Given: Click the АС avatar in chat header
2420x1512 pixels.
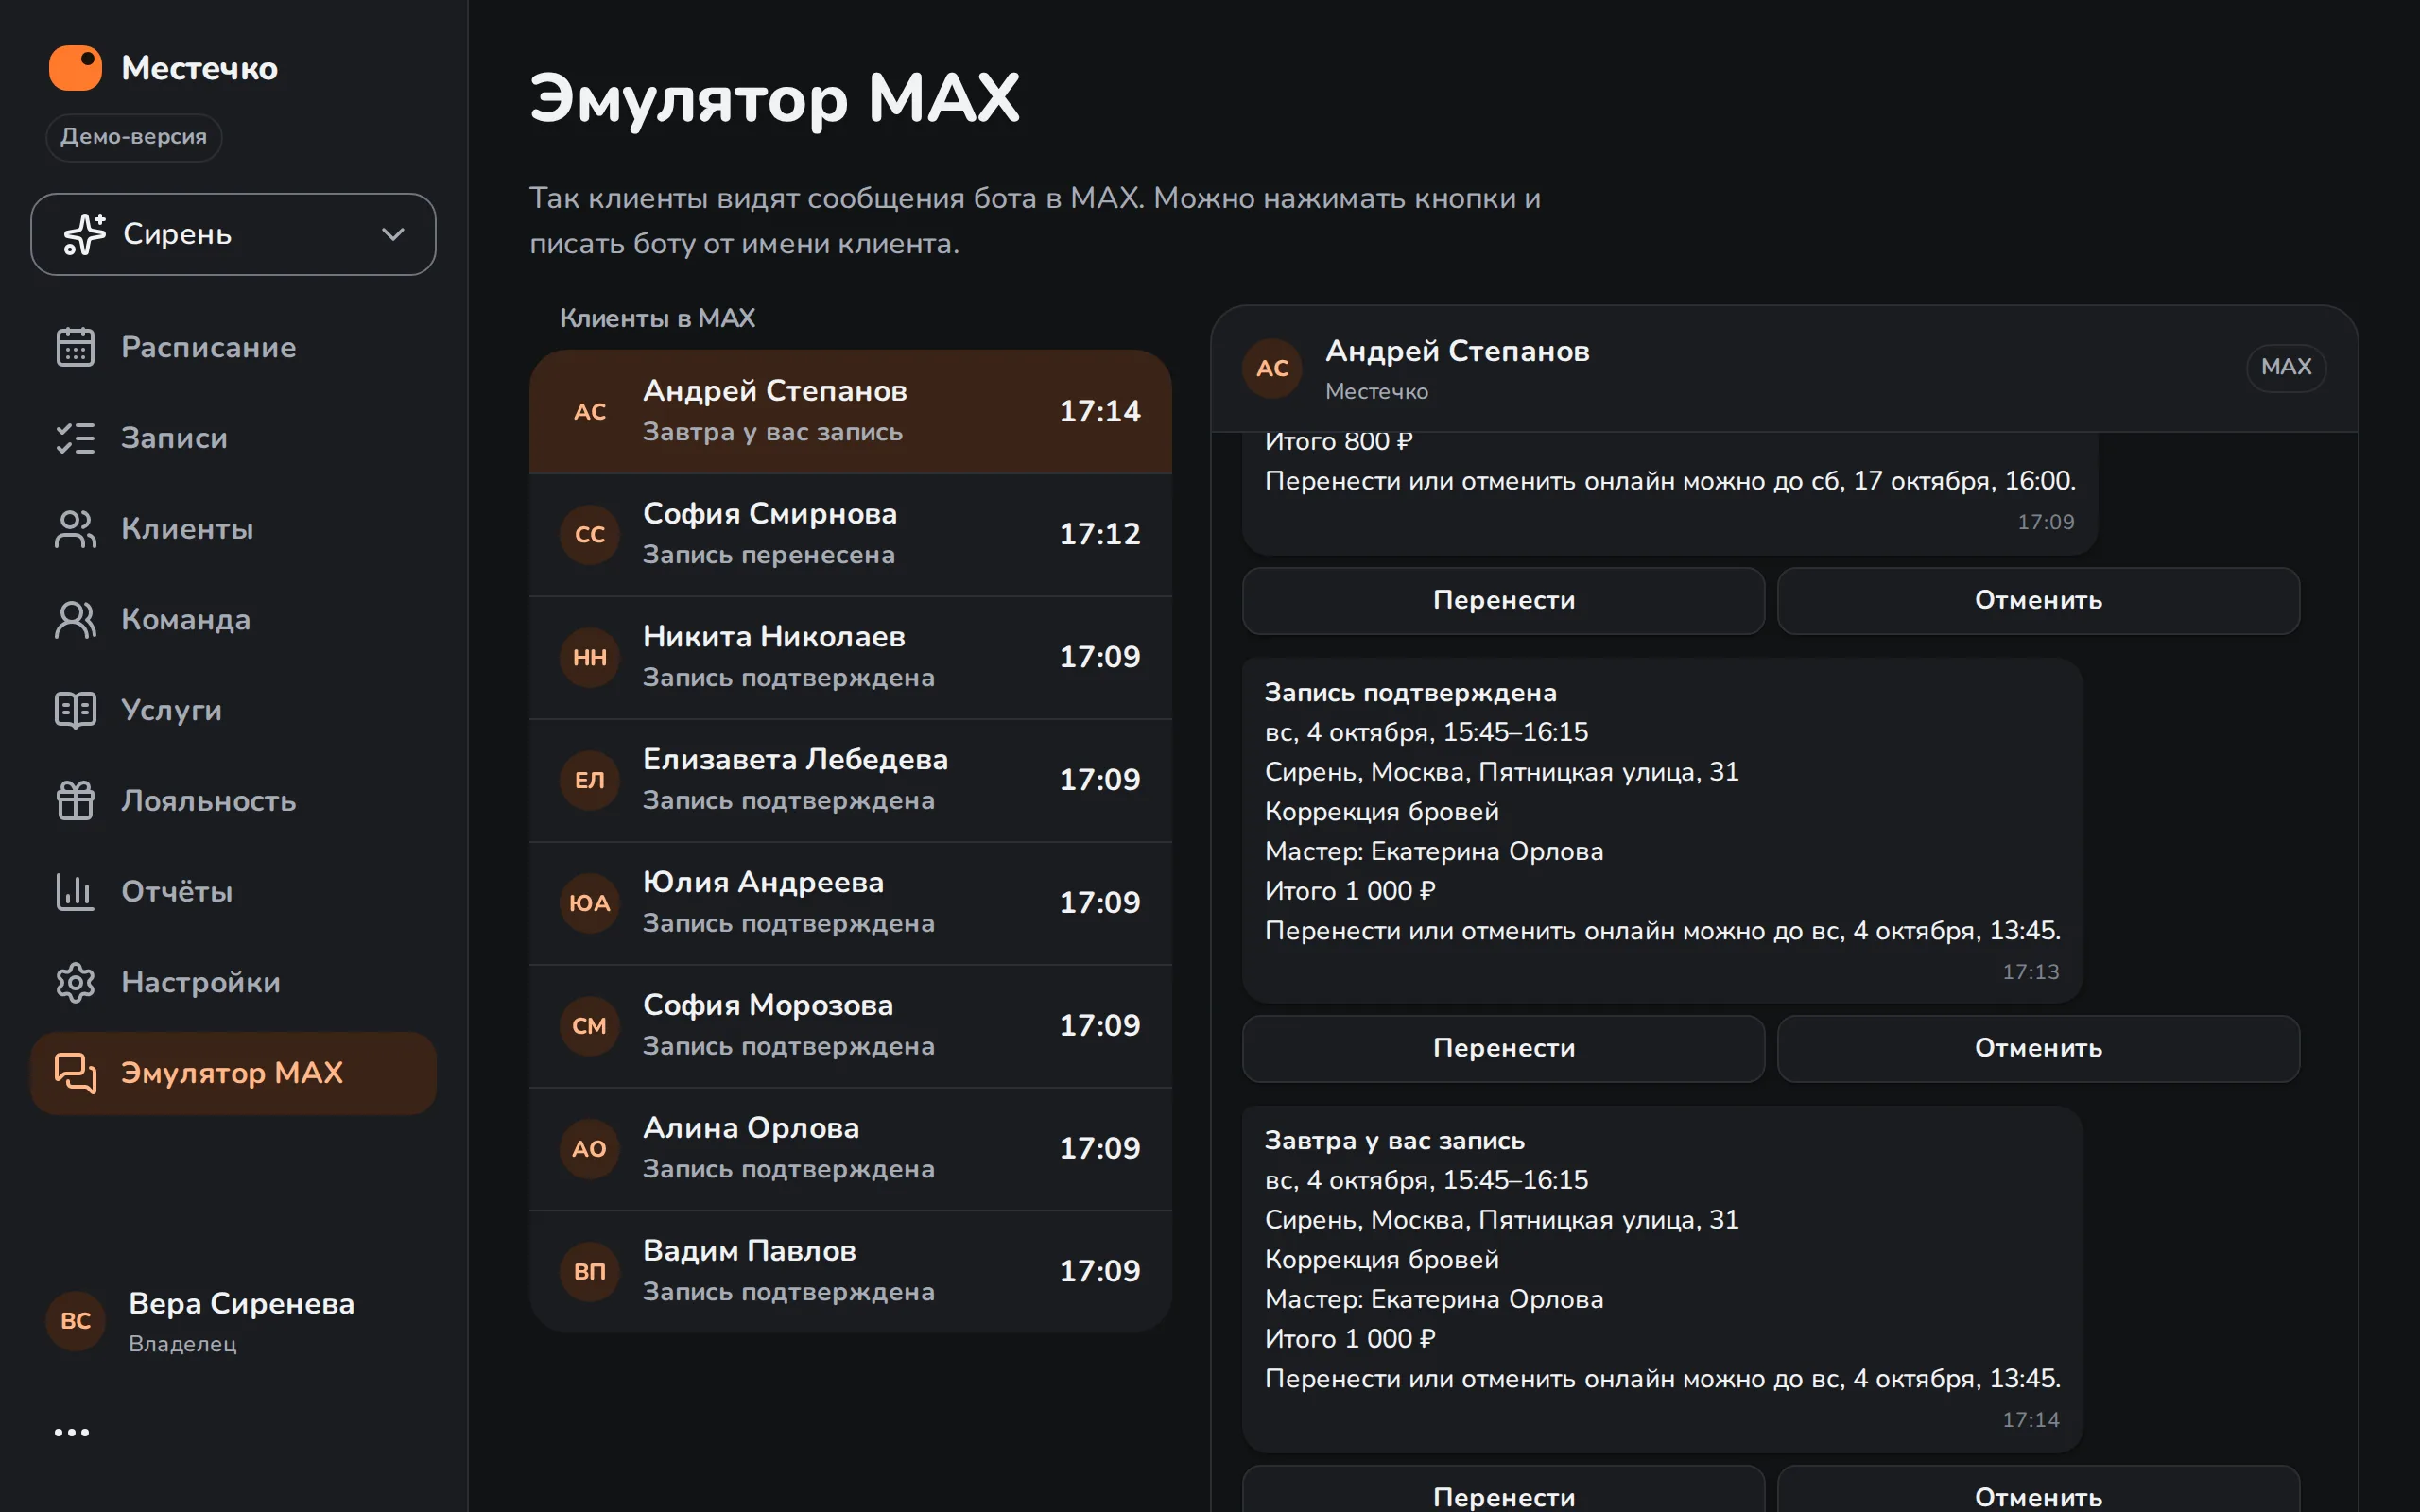Looking at the screenshot, I should [1272, 368].
